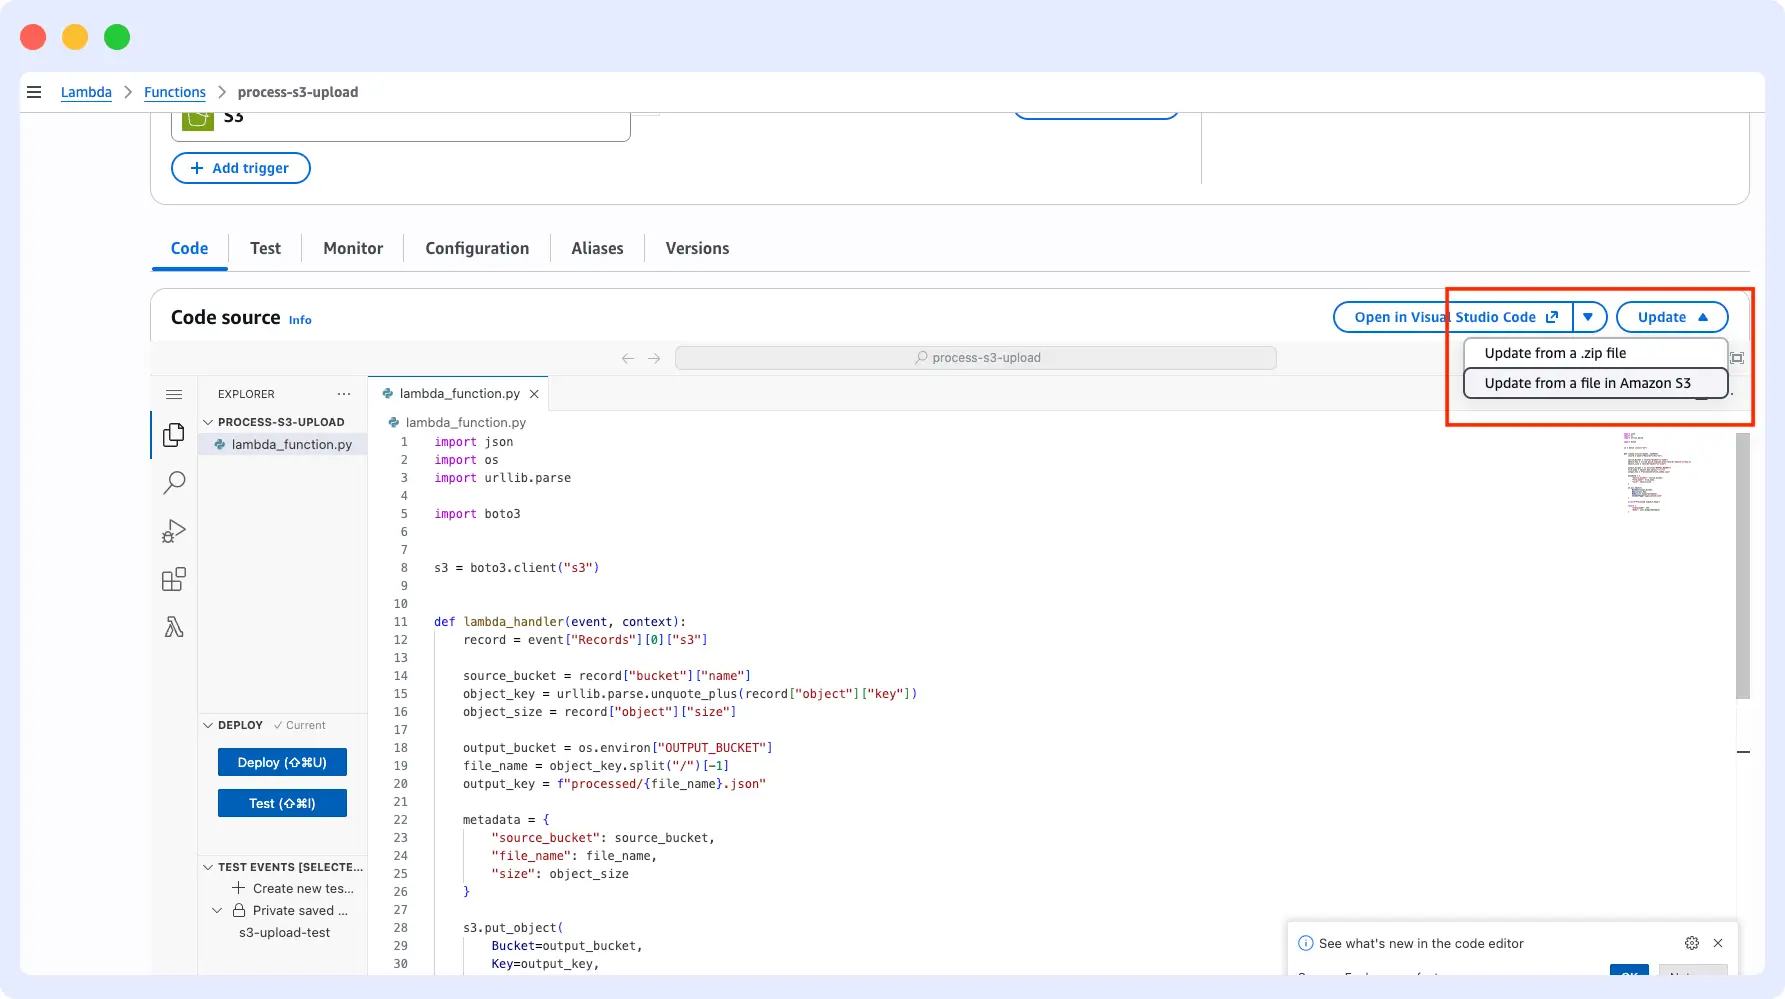Click the S3 trigger box
Viewport: 1785px width, 999px height.
coord(401,126)
